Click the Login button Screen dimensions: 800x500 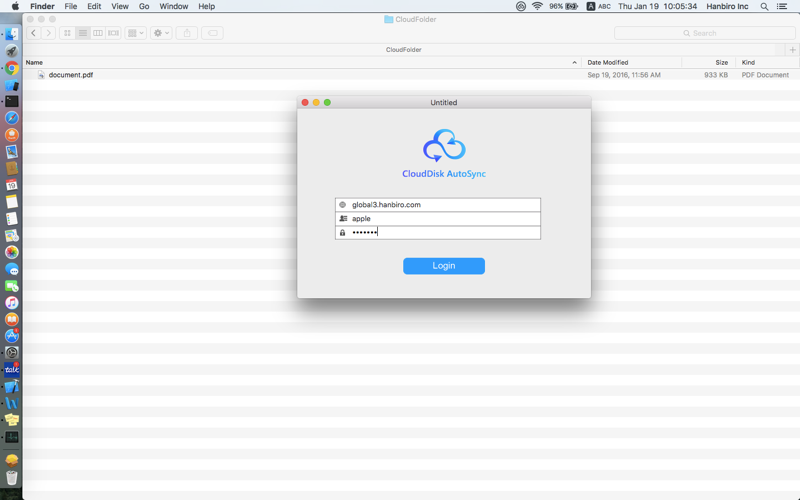click(443, 266)
